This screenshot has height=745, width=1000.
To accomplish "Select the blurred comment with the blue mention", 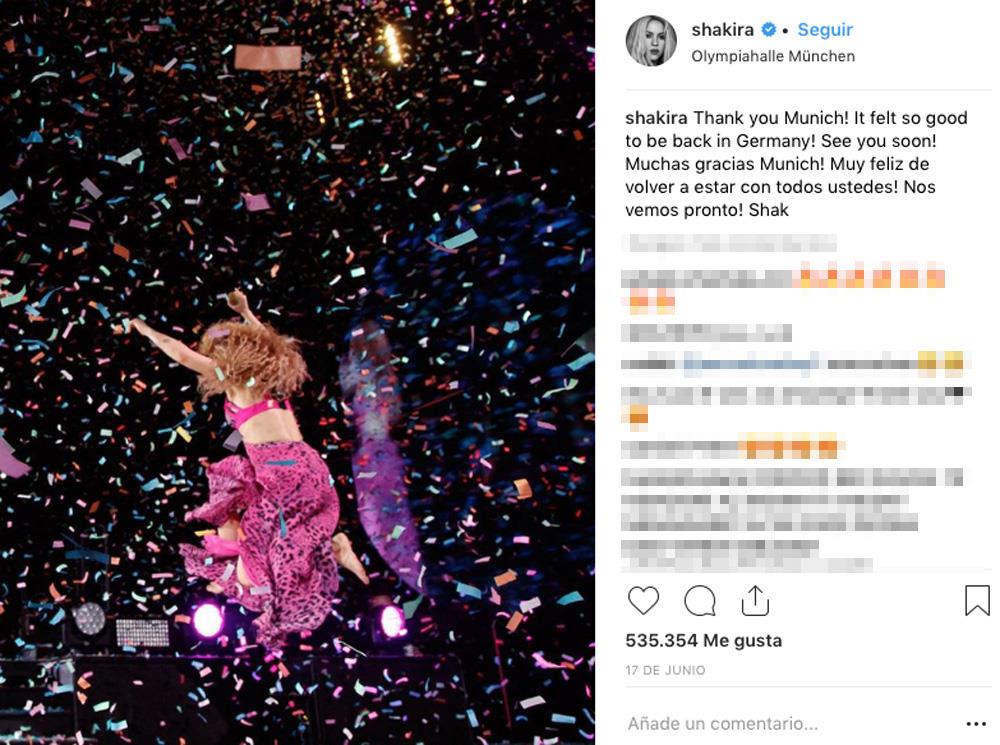I will pyautogui.click(x=795, y=364).
